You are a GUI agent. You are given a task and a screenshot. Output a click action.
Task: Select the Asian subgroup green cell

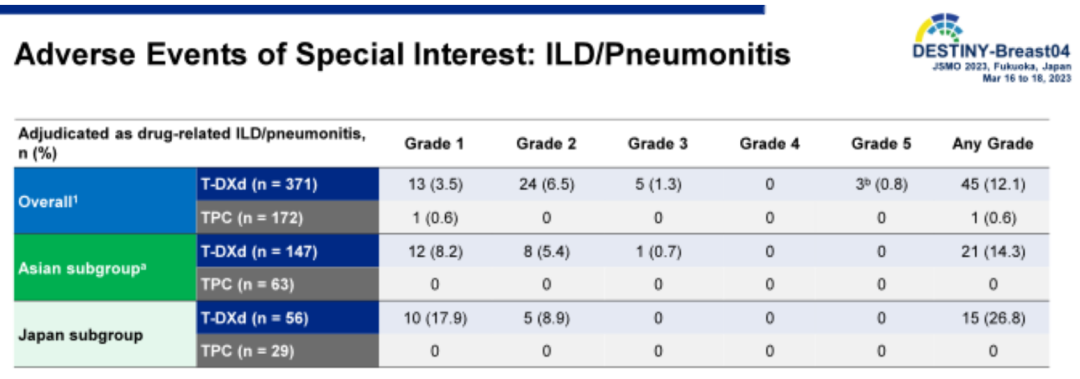coord(105,268)
